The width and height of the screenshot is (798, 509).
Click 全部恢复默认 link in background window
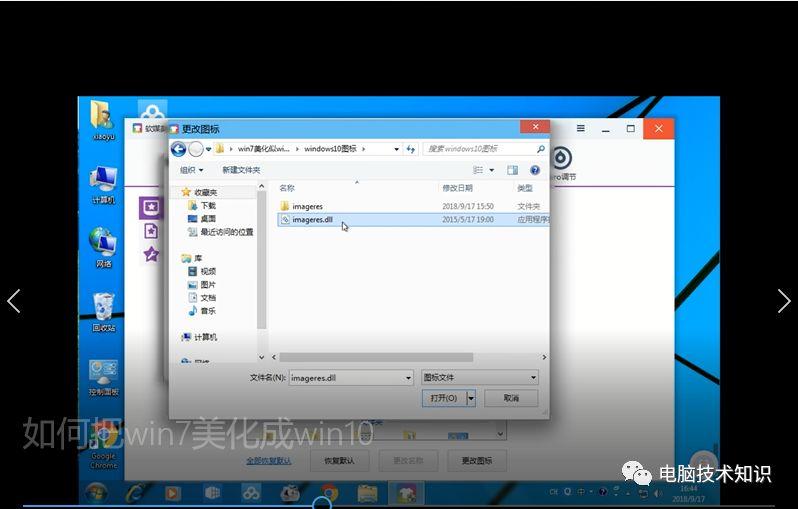(x=269, y=461)
